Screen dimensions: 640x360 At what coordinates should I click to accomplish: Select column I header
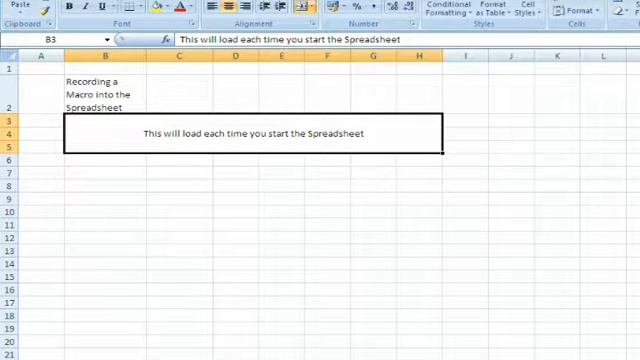point(465,56)
